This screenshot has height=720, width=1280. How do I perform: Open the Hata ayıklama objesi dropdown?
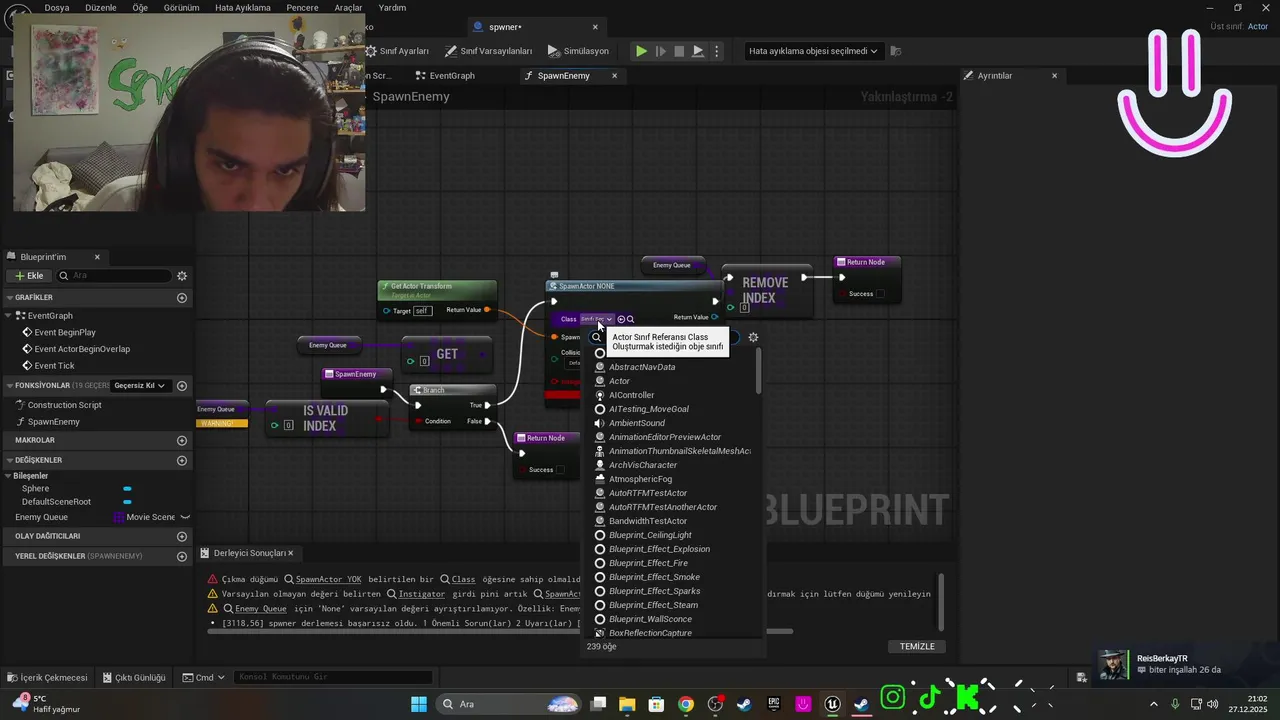(x=813, y=51)
